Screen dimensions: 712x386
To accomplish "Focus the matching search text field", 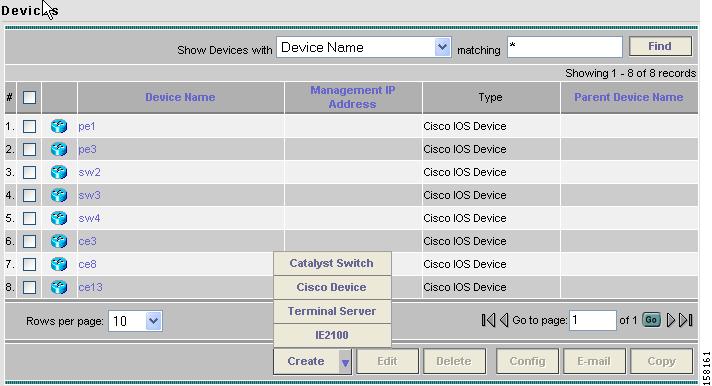I will tap(564, 47).
